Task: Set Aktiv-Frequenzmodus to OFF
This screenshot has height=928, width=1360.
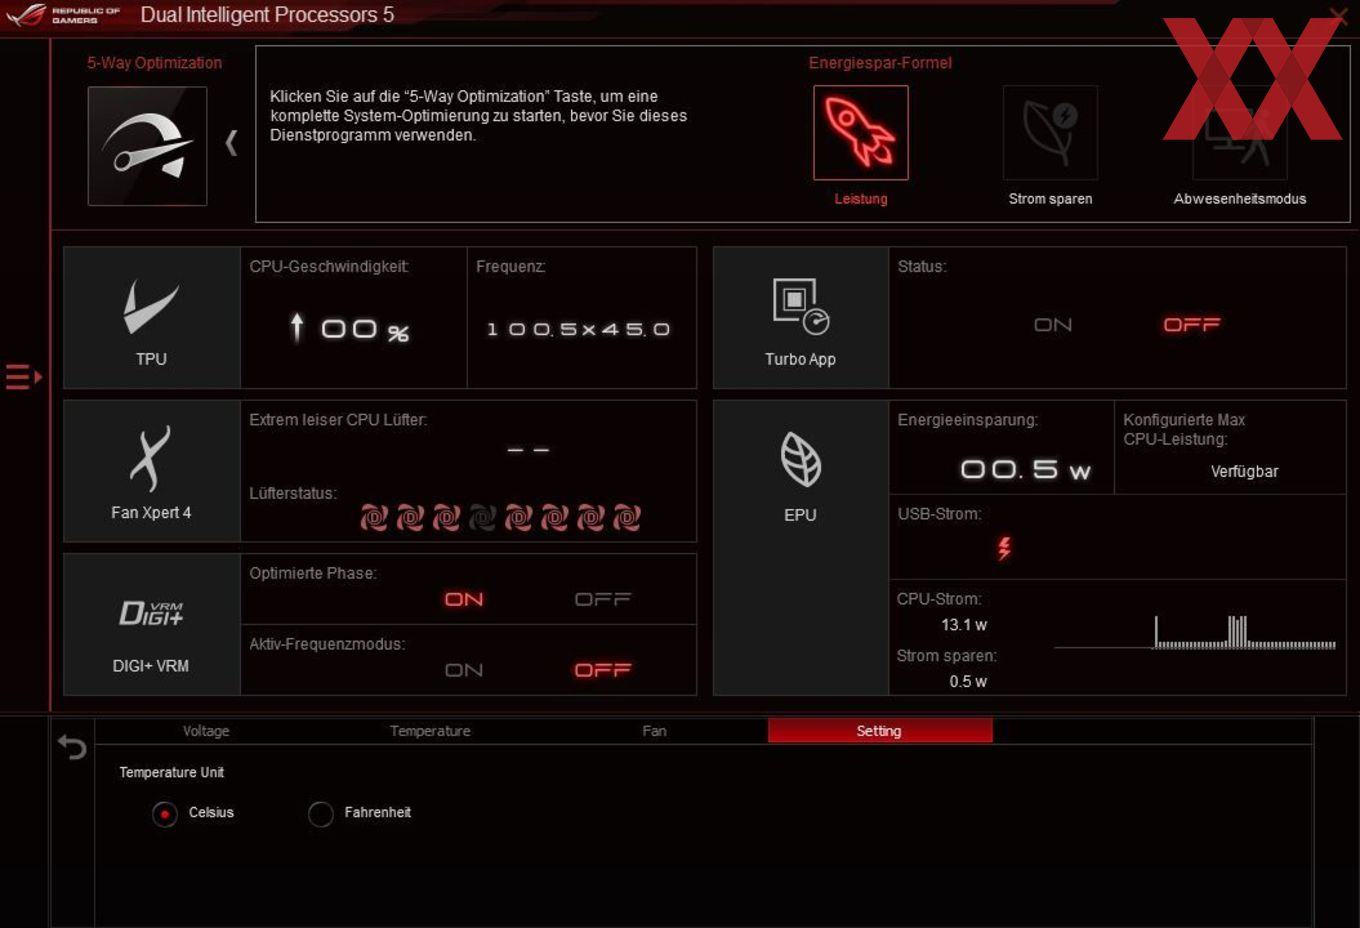Action: [x=603, y=670]
